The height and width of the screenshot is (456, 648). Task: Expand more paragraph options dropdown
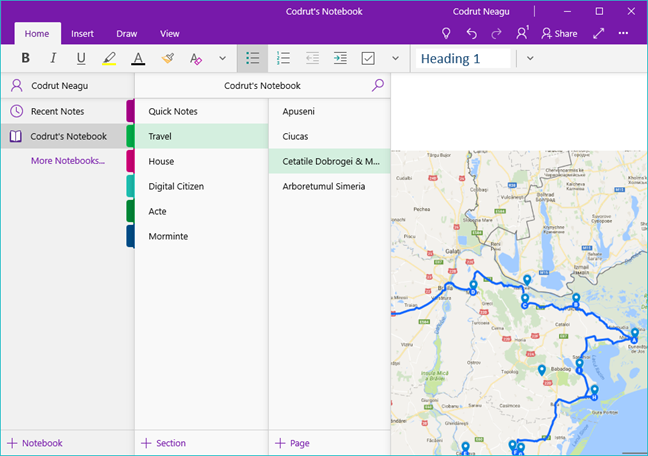[x=395, y=58]
